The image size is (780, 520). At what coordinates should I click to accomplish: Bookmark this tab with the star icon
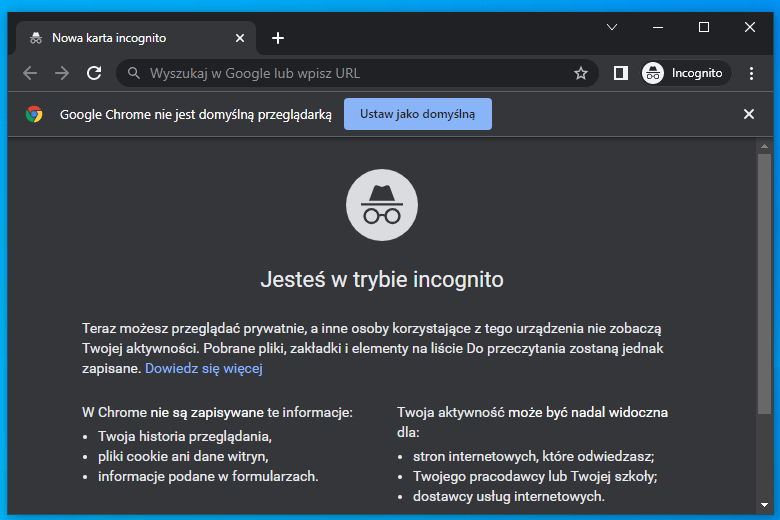click(581, 74)
